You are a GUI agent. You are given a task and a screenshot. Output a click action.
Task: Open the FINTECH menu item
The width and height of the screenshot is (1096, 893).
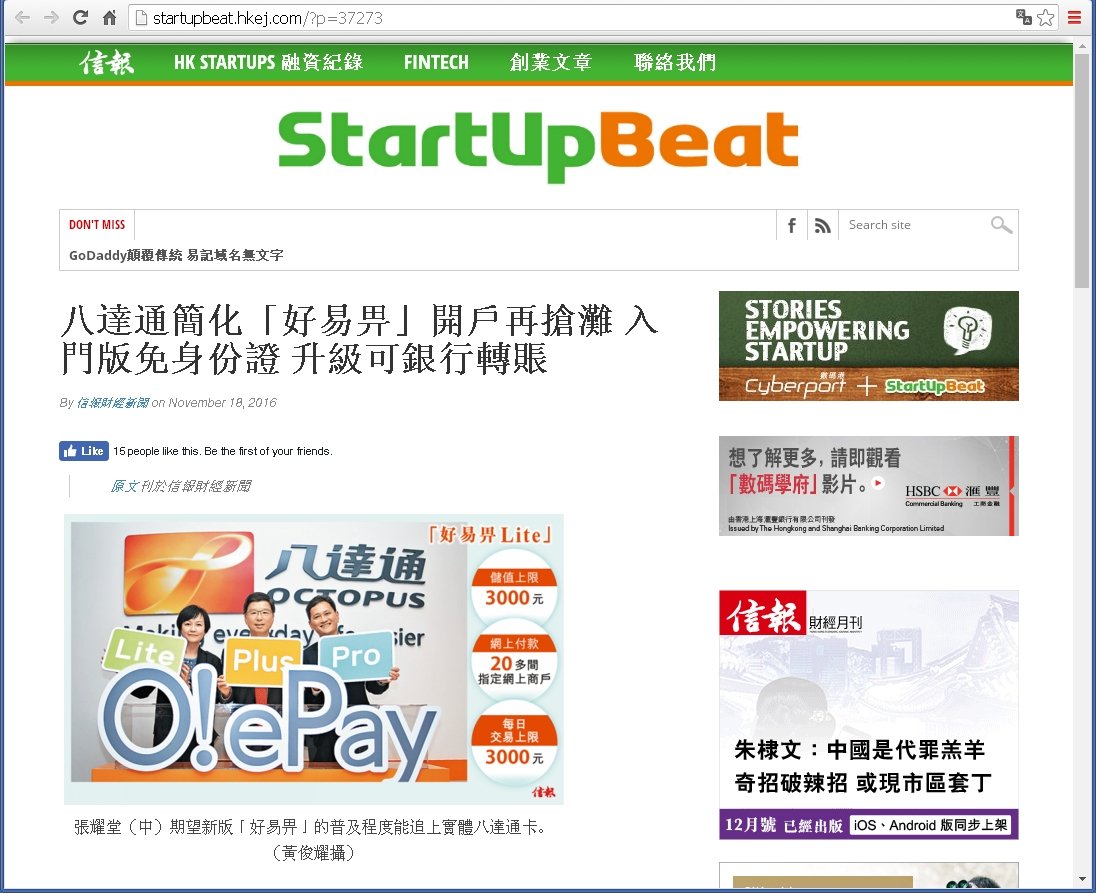(436, 63)
